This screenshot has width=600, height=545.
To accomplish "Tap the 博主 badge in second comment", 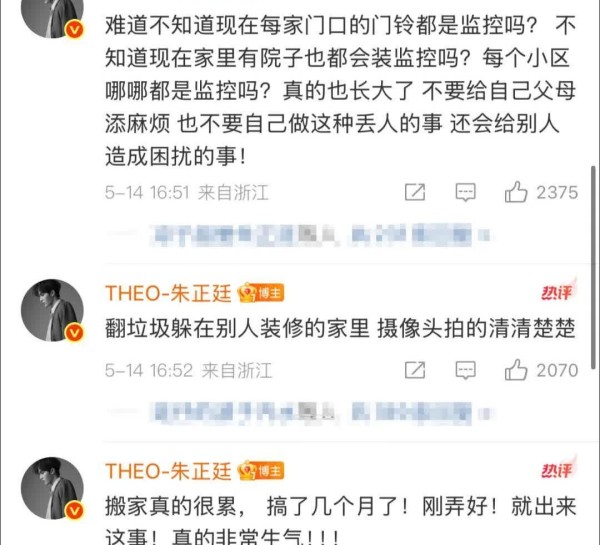I will click(x=261, y=293).
